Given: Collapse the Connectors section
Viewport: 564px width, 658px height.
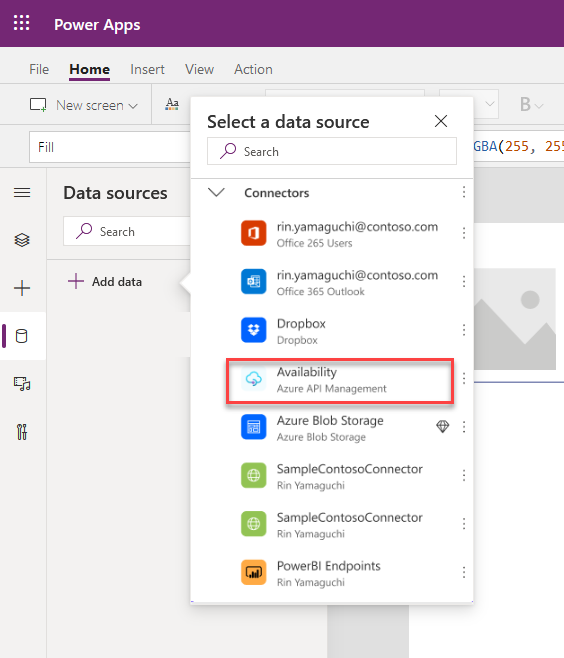Looking at the screenshot, I should coord(217,193).
